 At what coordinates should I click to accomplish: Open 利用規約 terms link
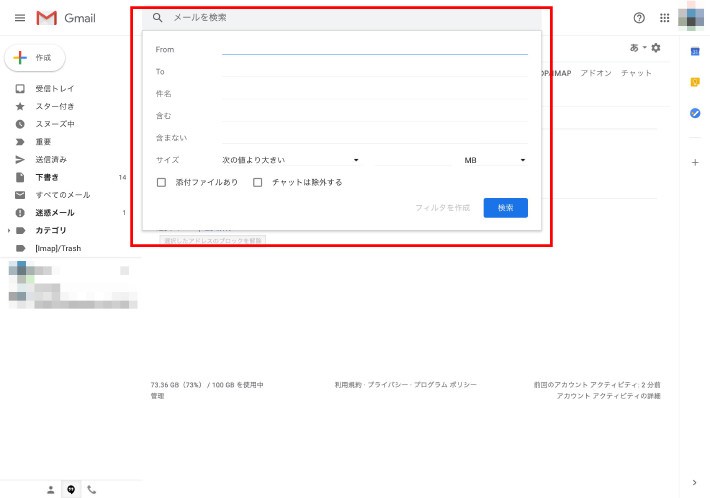click(x=348, y=385)
